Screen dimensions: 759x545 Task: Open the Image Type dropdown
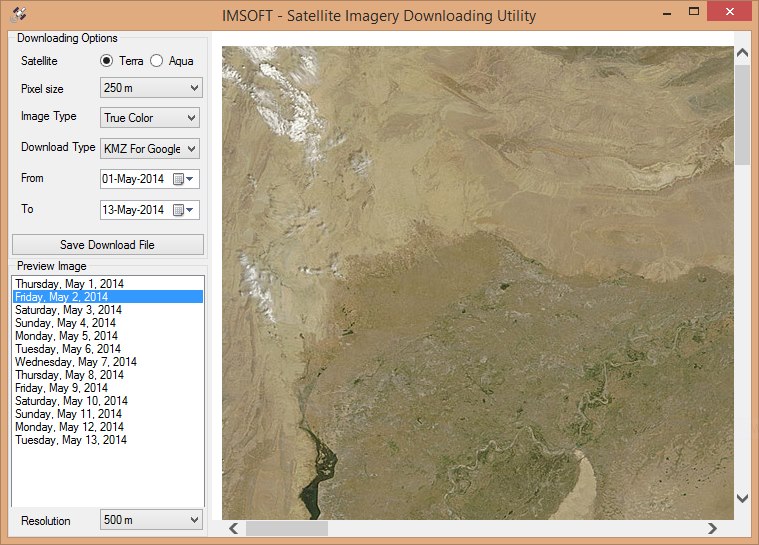pos(150,118)
